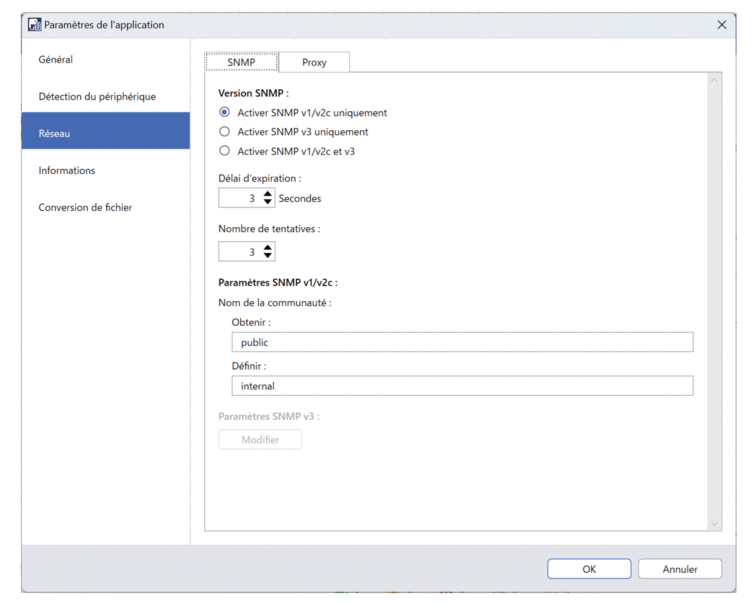
Task: Increase the Nombre de tentatives value
Action: click(268, 247)
